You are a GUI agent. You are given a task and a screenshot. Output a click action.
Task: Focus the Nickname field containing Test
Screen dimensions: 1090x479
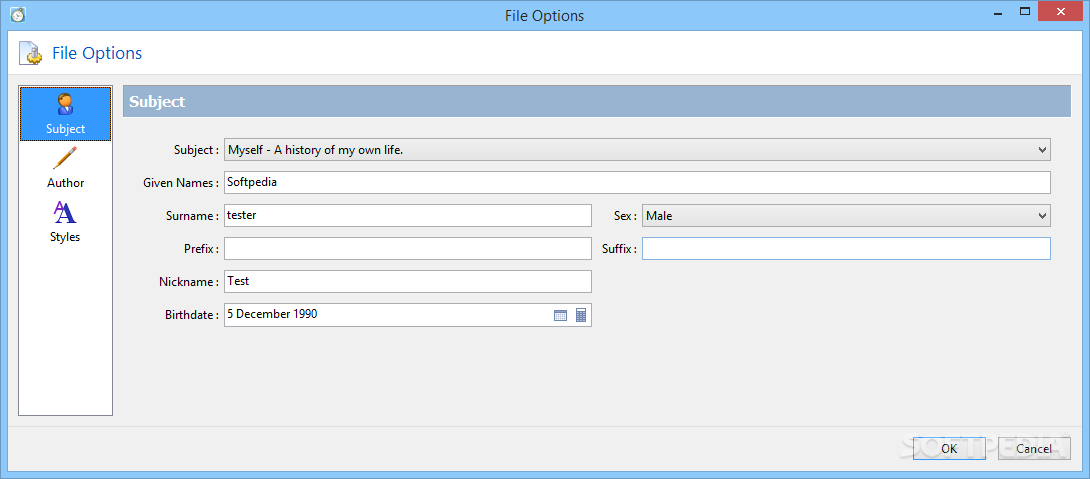click(x=407, y=282)
